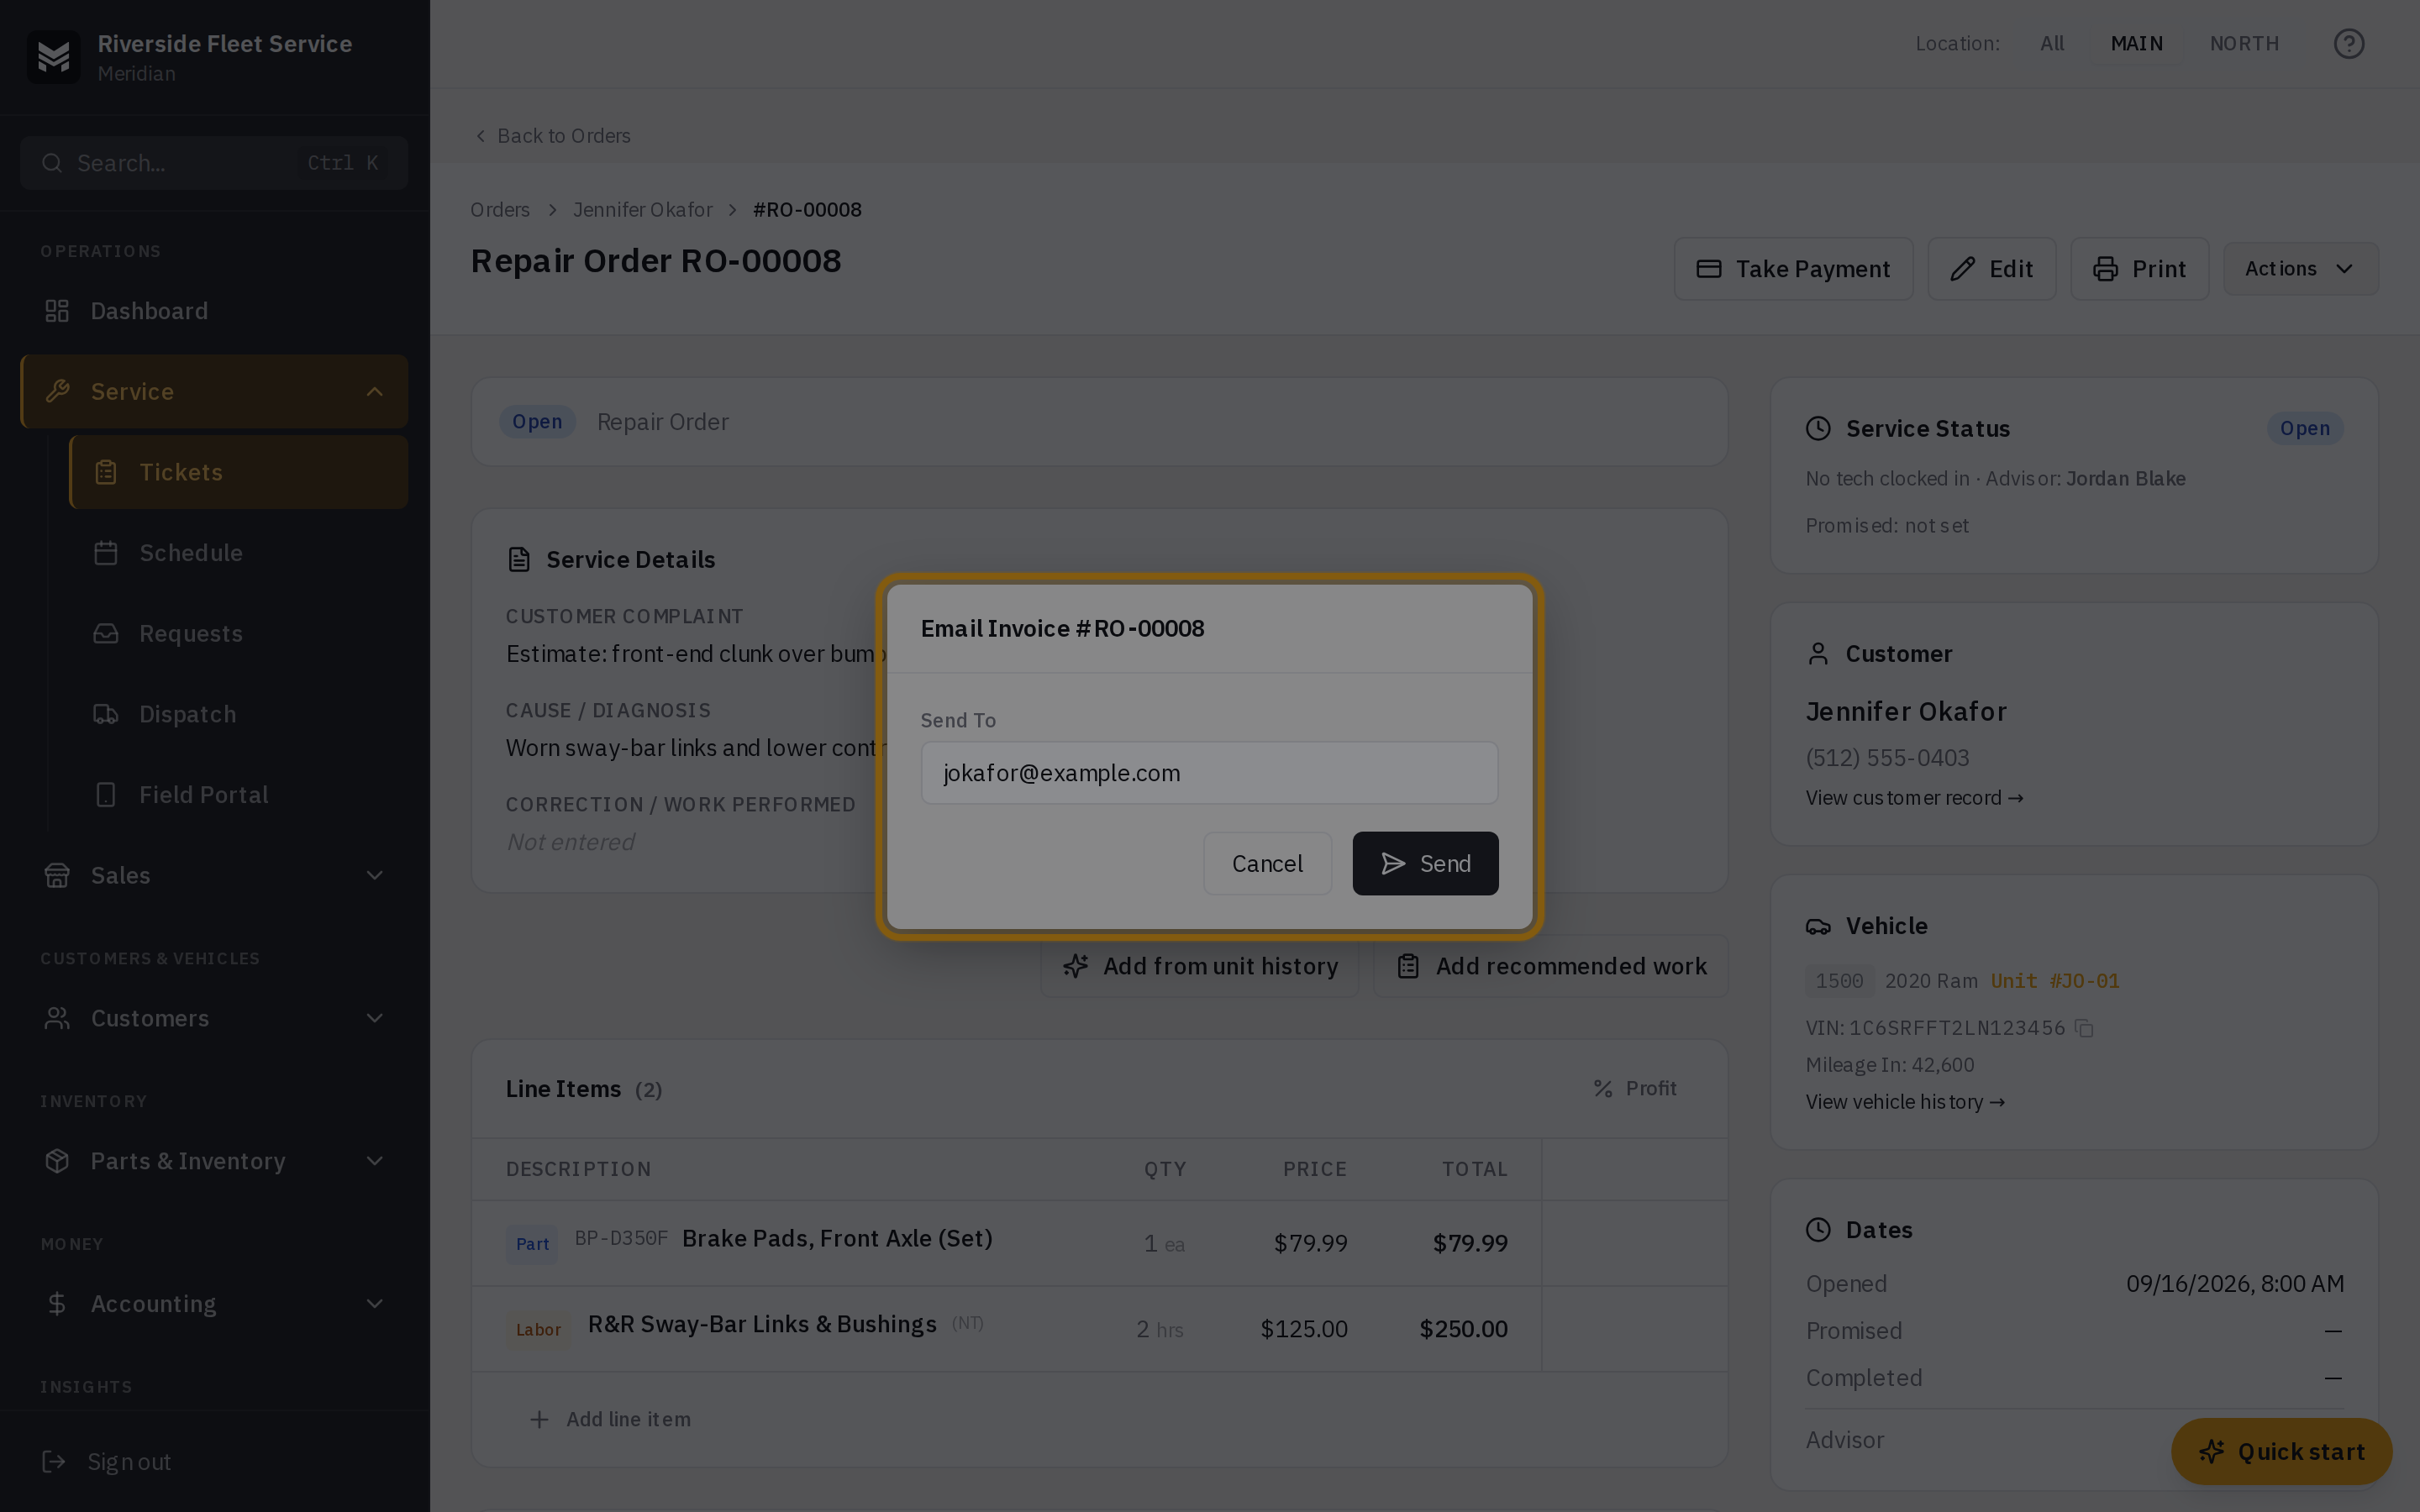Click the Orders breadcrumb
This screenshot has width=2420, height=1512.
click(x=500, y=210)
